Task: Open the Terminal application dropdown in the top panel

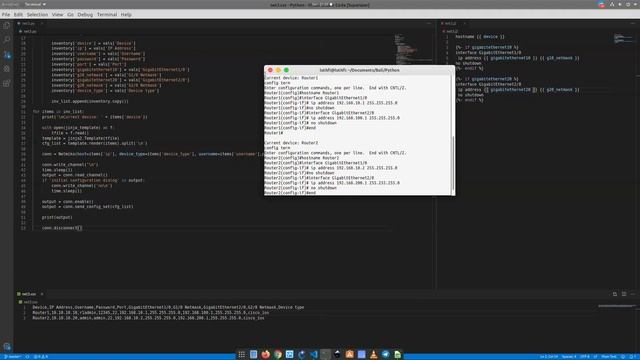Action: (x=35, y=4)
